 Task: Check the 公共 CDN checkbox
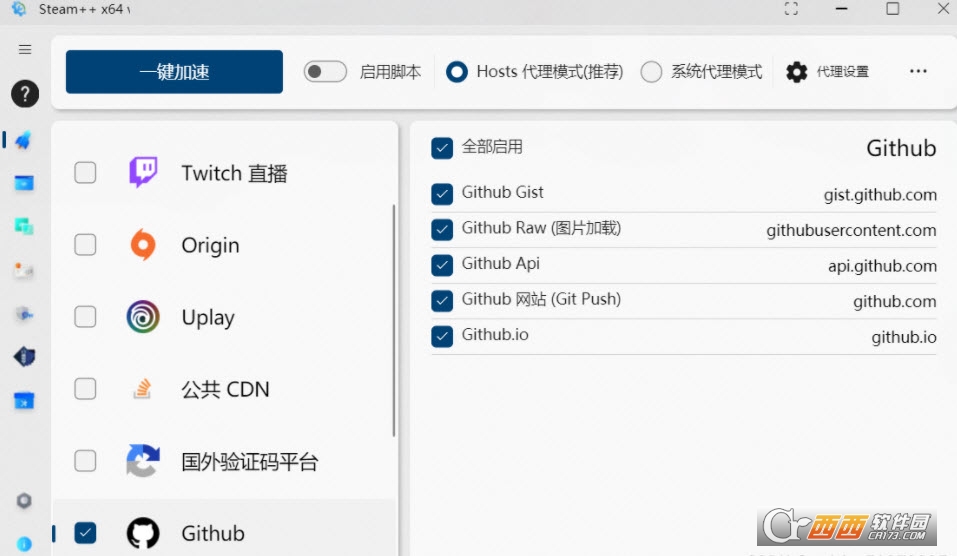coord(85,389)
